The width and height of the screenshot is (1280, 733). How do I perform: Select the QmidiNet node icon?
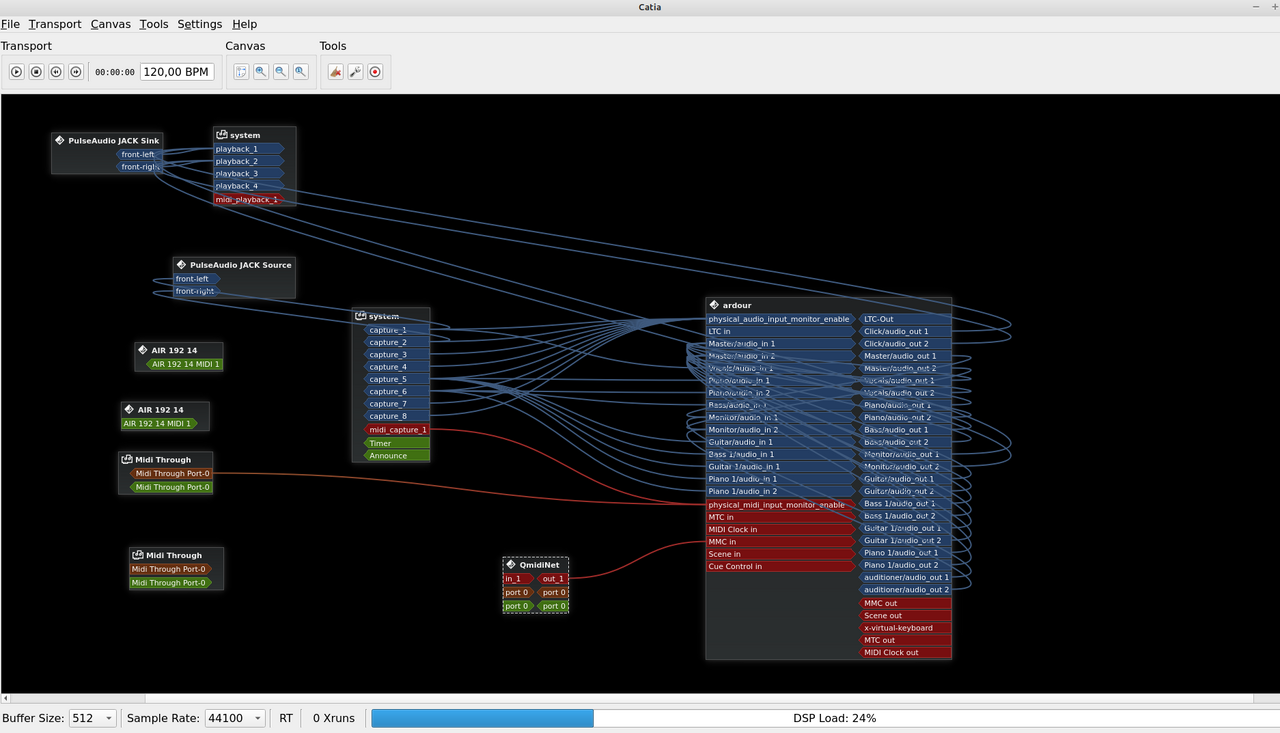pos(511,565)
